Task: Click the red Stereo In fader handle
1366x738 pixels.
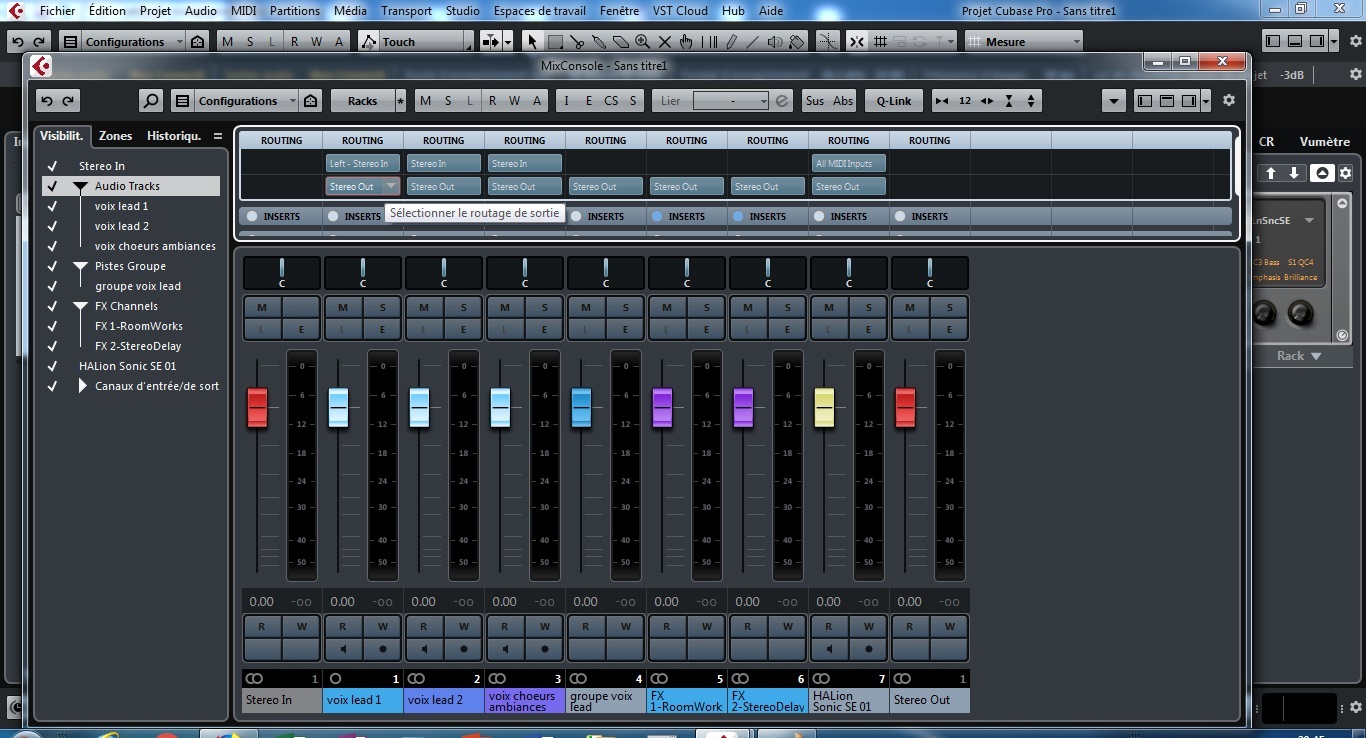Action: (x=257, y=407)
